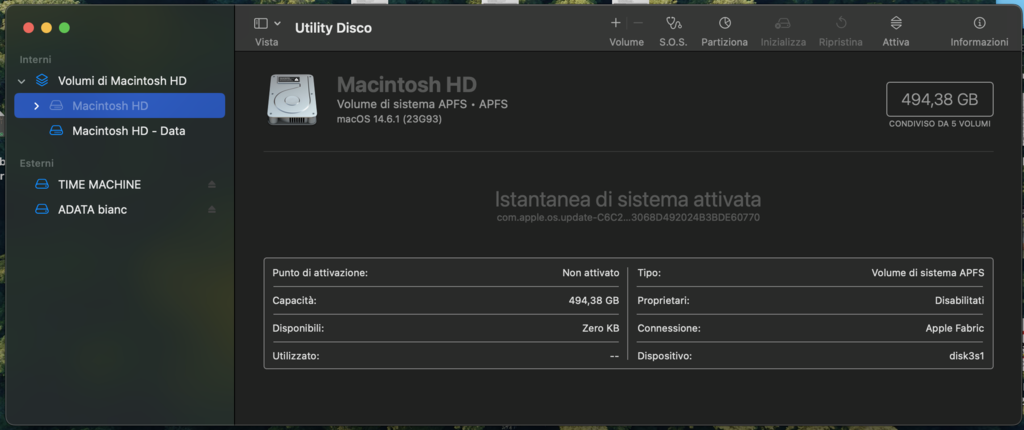Click the Proprietari row label
Image resolution: width=1024 pixels, height=430 pixels.
click(x=664, y=301)
